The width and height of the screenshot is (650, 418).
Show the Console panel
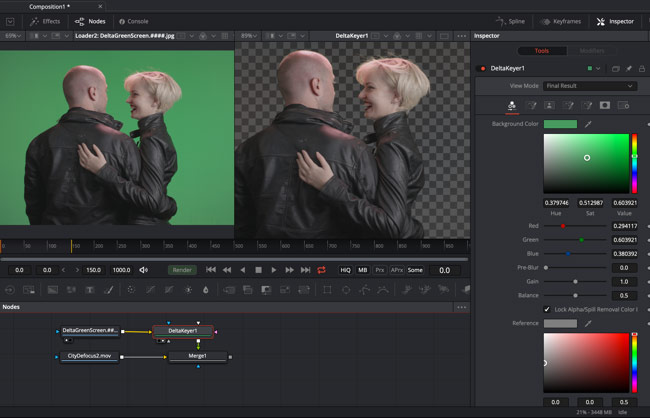click(134, 21)
